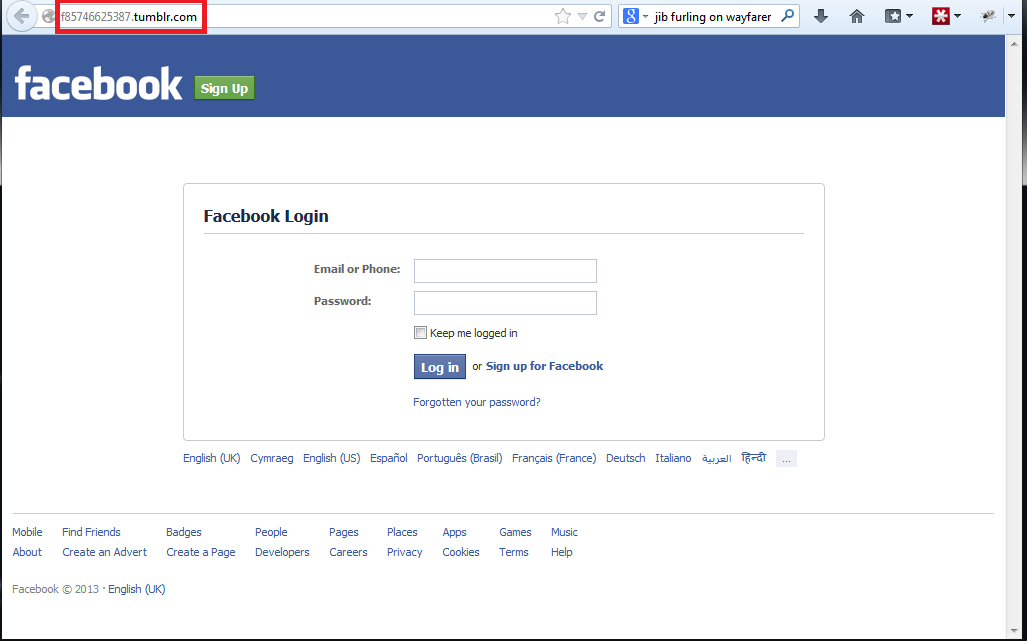This screenshot has height=641, width=1027.
Task: Tick the Keep me logged in checkbox
Action: pos(420,333)
